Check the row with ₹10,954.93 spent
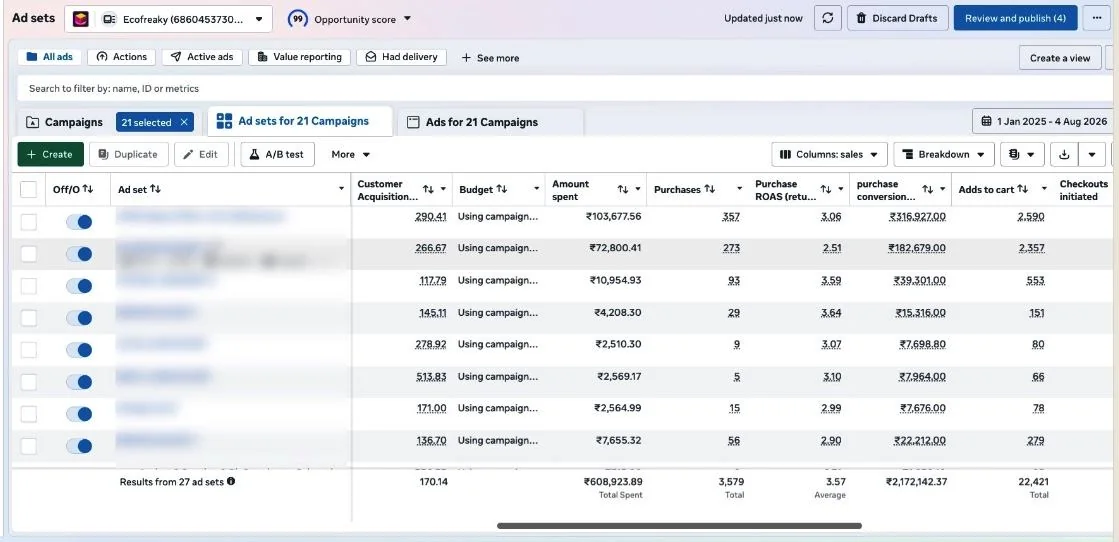Screen dimensions: 1119x542 click(x=29, y=286)
